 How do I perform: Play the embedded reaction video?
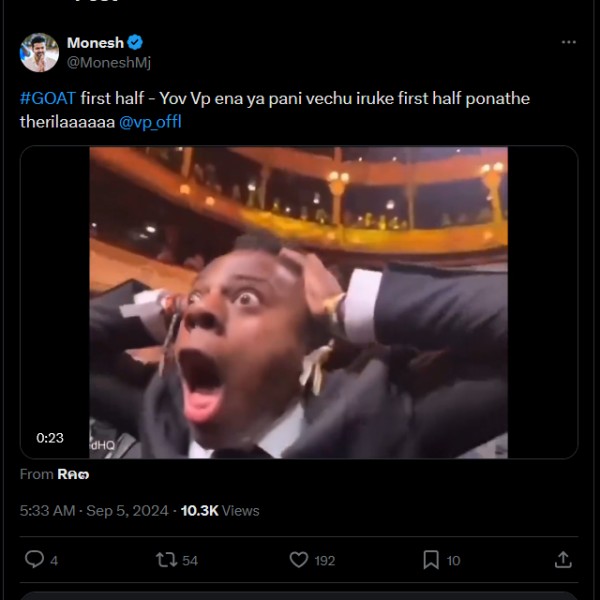pyautogui.click(x=298, y=302)
